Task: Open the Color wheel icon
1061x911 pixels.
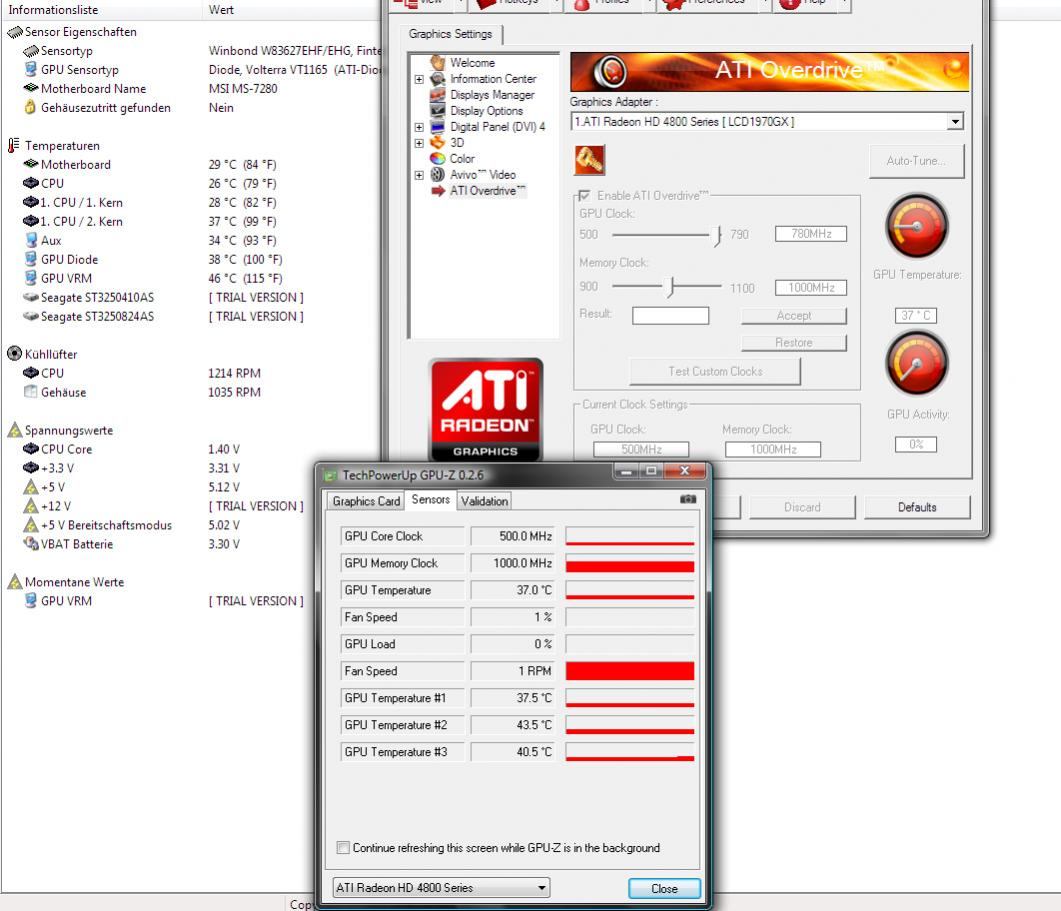Action: [x=438, y=158]
